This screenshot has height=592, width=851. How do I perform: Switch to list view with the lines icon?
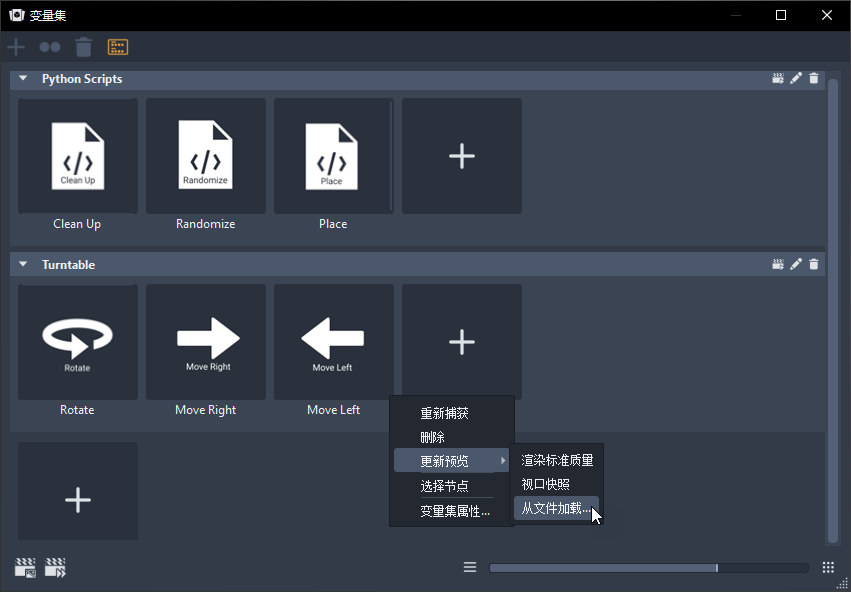tap(469, 567)
